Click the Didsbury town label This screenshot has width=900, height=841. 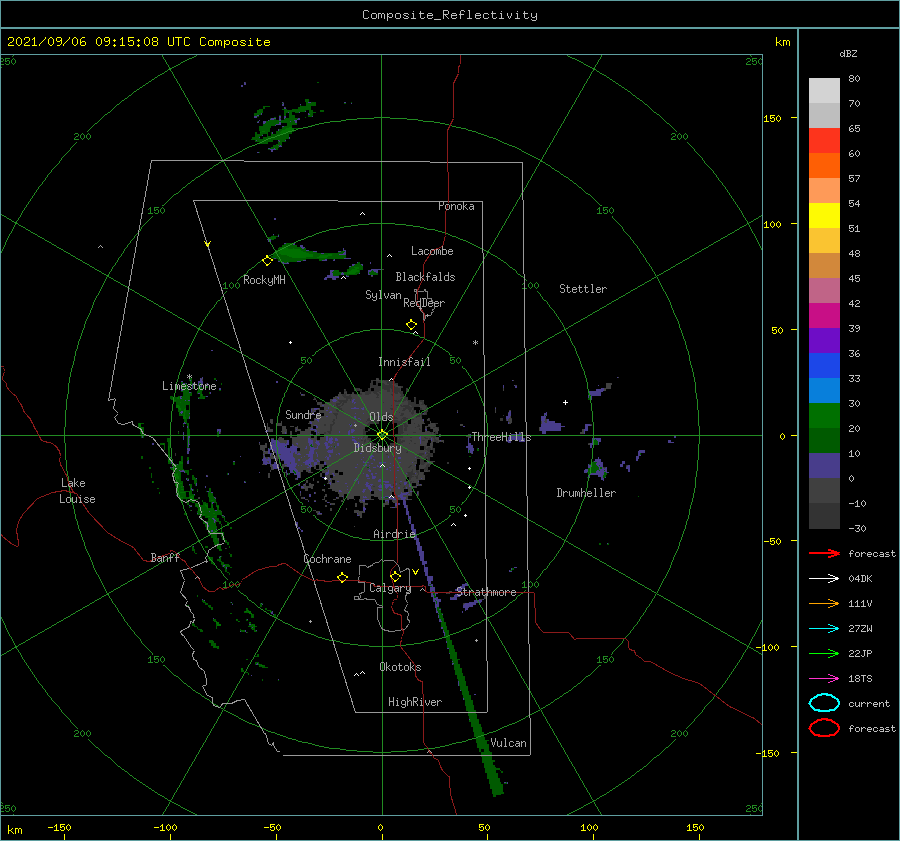[378, 448]
